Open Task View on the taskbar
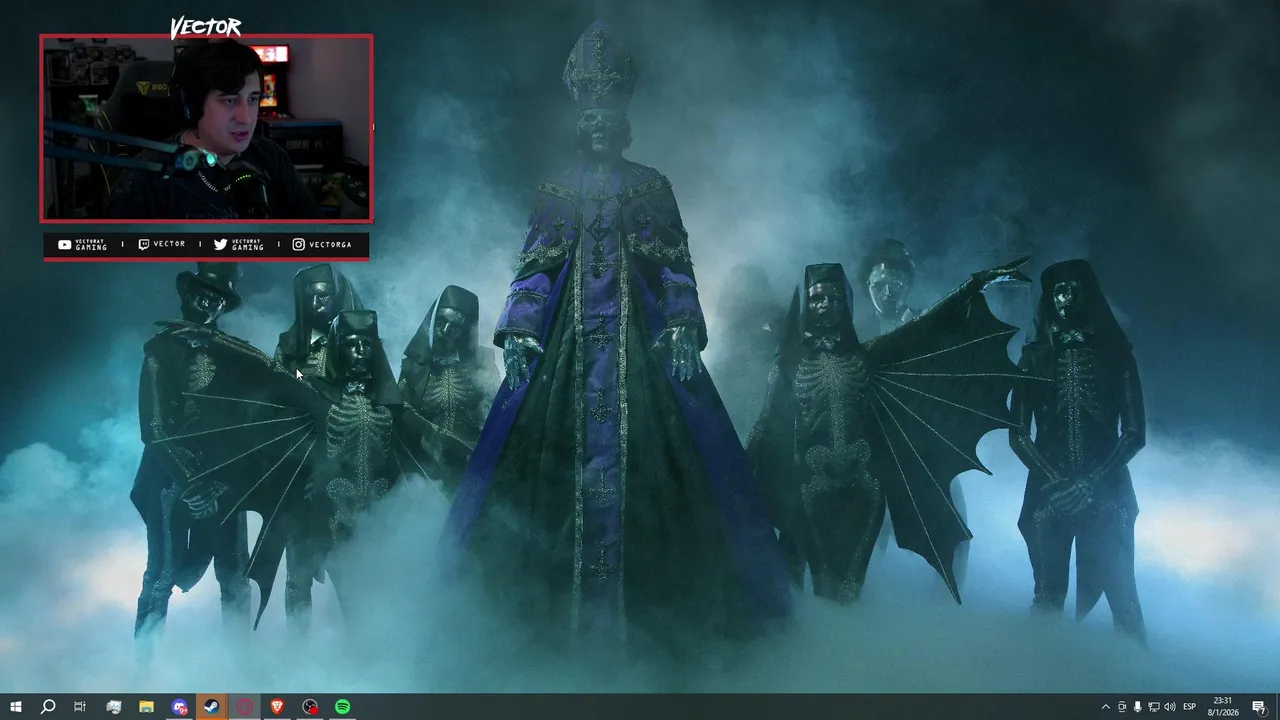Viewport: 1280px width, 720px height. click(x=80, y=707)
